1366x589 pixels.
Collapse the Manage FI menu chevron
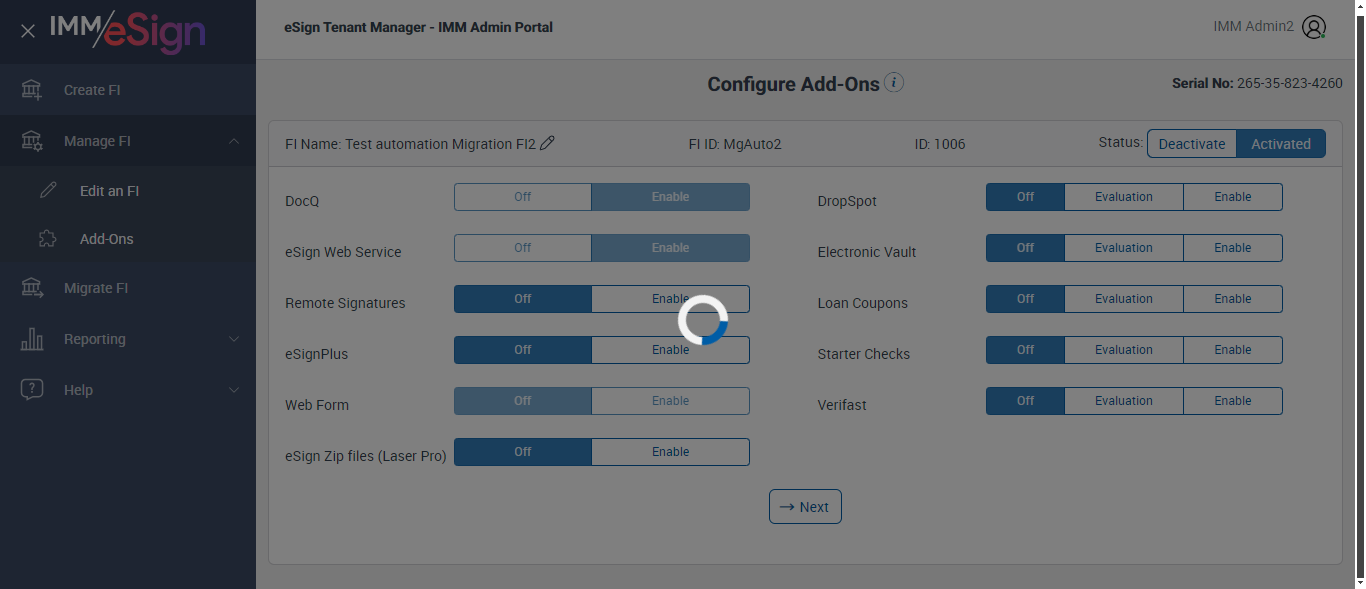[234, 141]
